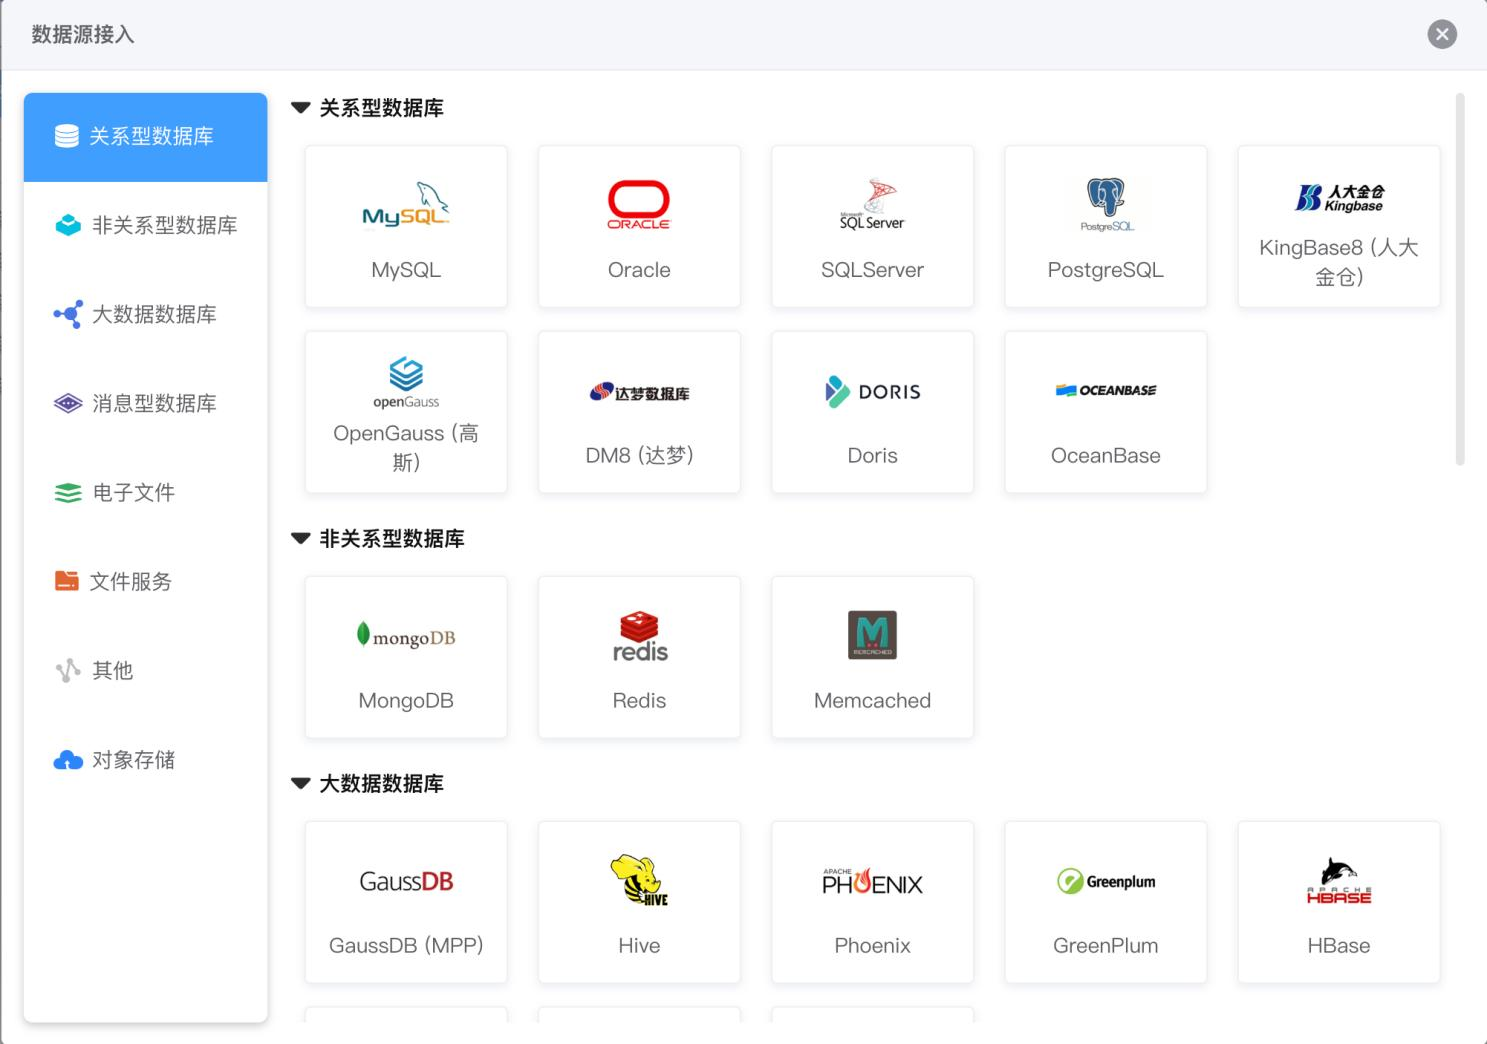Click the 非关系型数据库 section heading
Image resolution: width=1487 pixels, height=1044 pixels.
[x=392, y=539]
